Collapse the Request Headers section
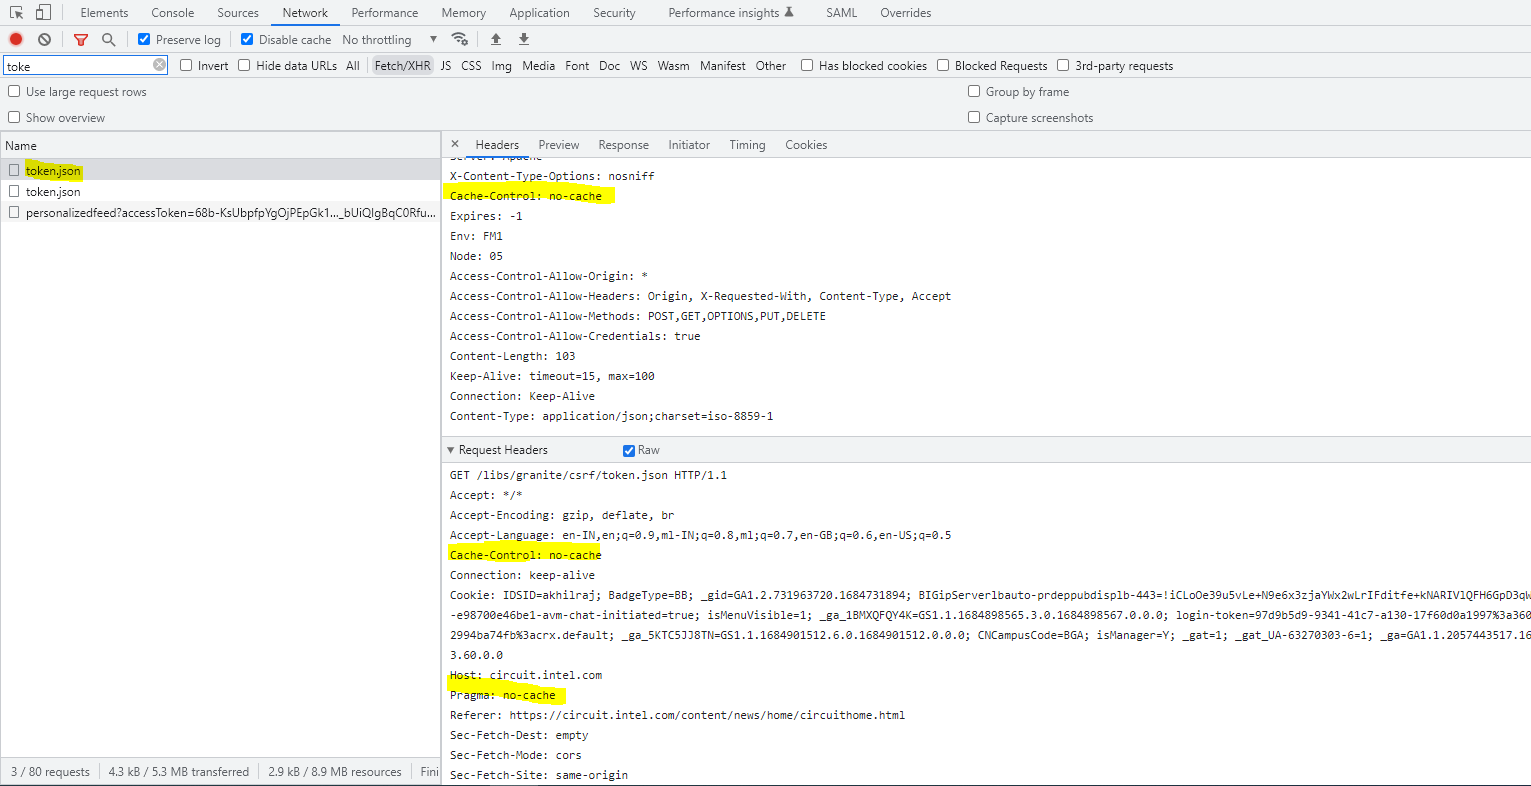Viewport: 1531px width, 786px height. [450, 449]
